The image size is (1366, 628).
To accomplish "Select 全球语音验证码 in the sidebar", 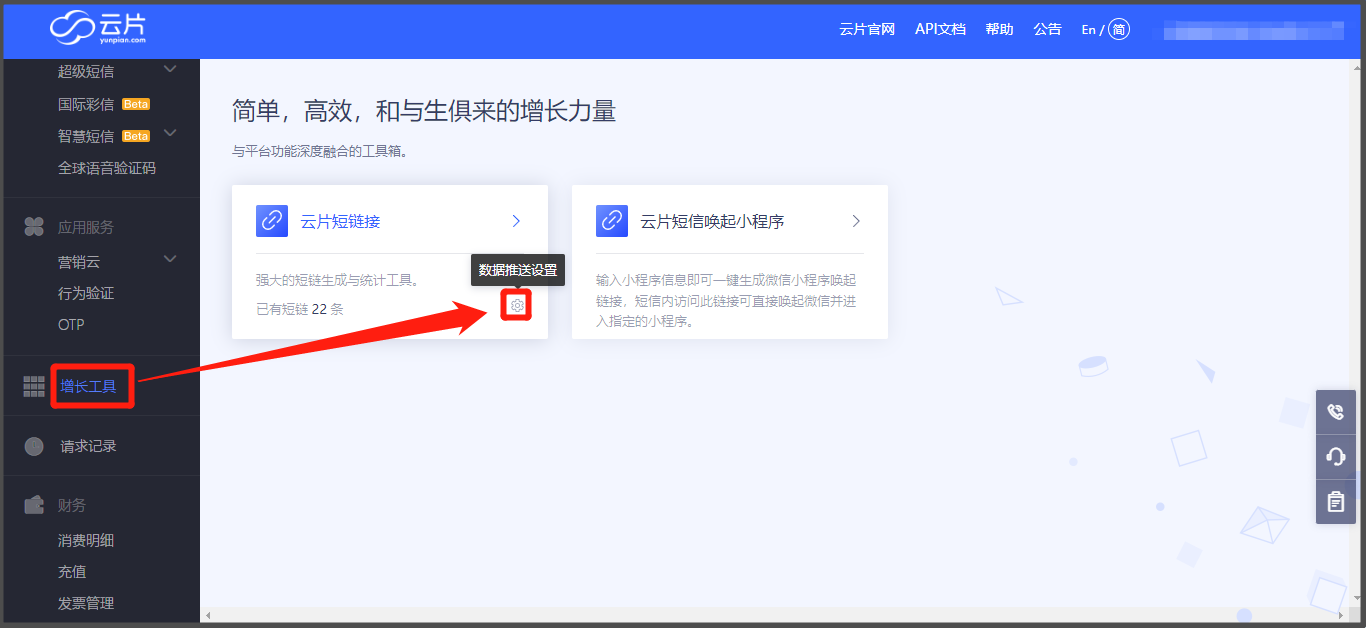I will [x=107, y=168].
